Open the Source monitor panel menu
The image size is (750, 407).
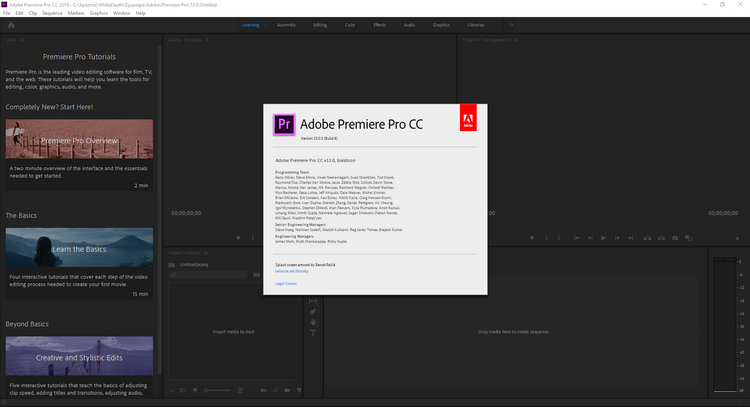click(x=207, y=40)
